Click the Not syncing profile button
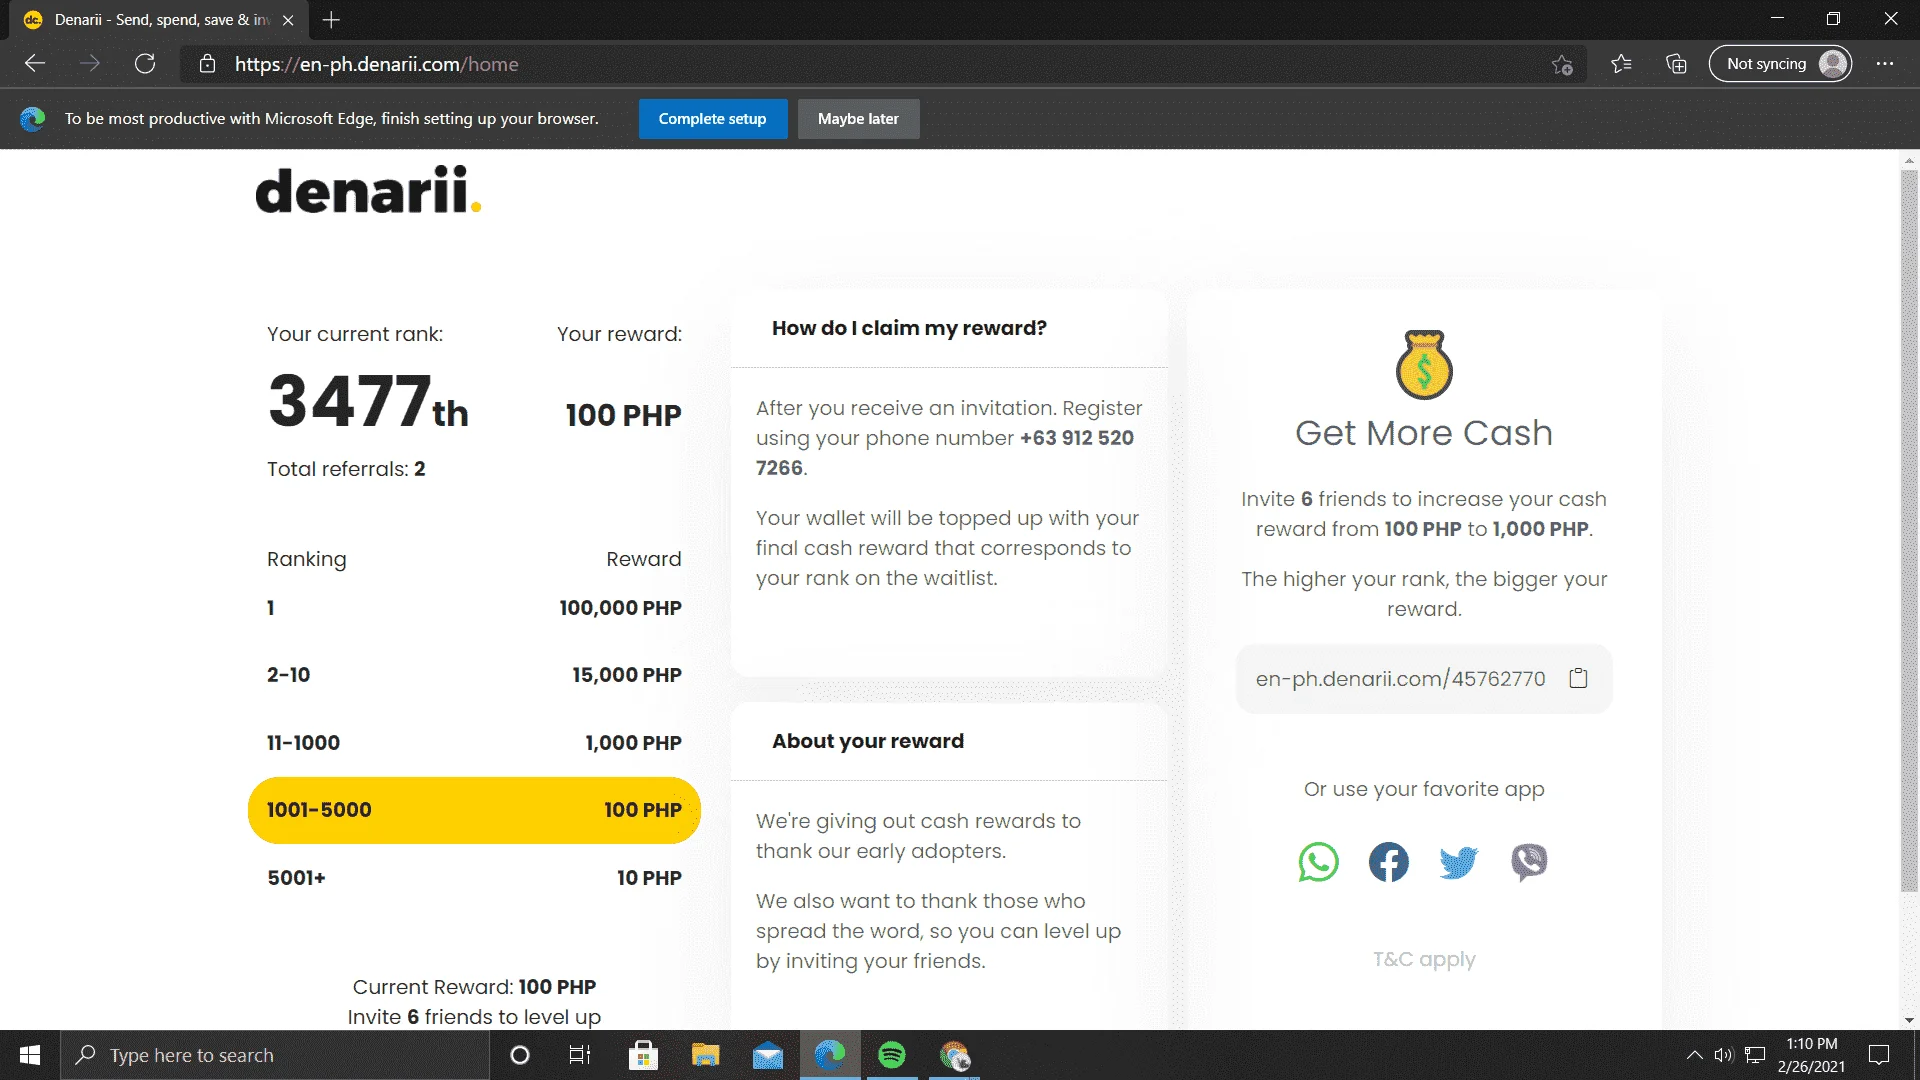 1780,64
